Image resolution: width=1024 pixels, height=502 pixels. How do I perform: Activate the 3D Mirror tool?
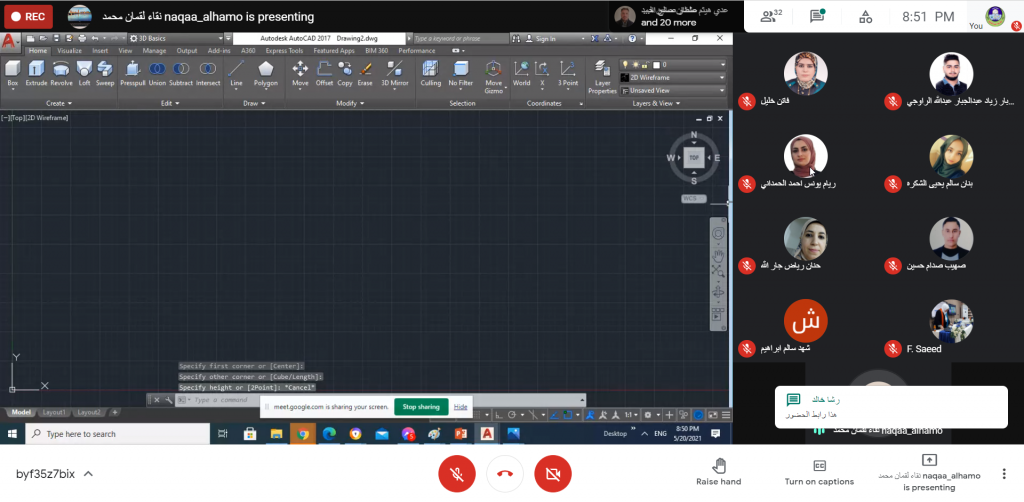coord(395,72)
